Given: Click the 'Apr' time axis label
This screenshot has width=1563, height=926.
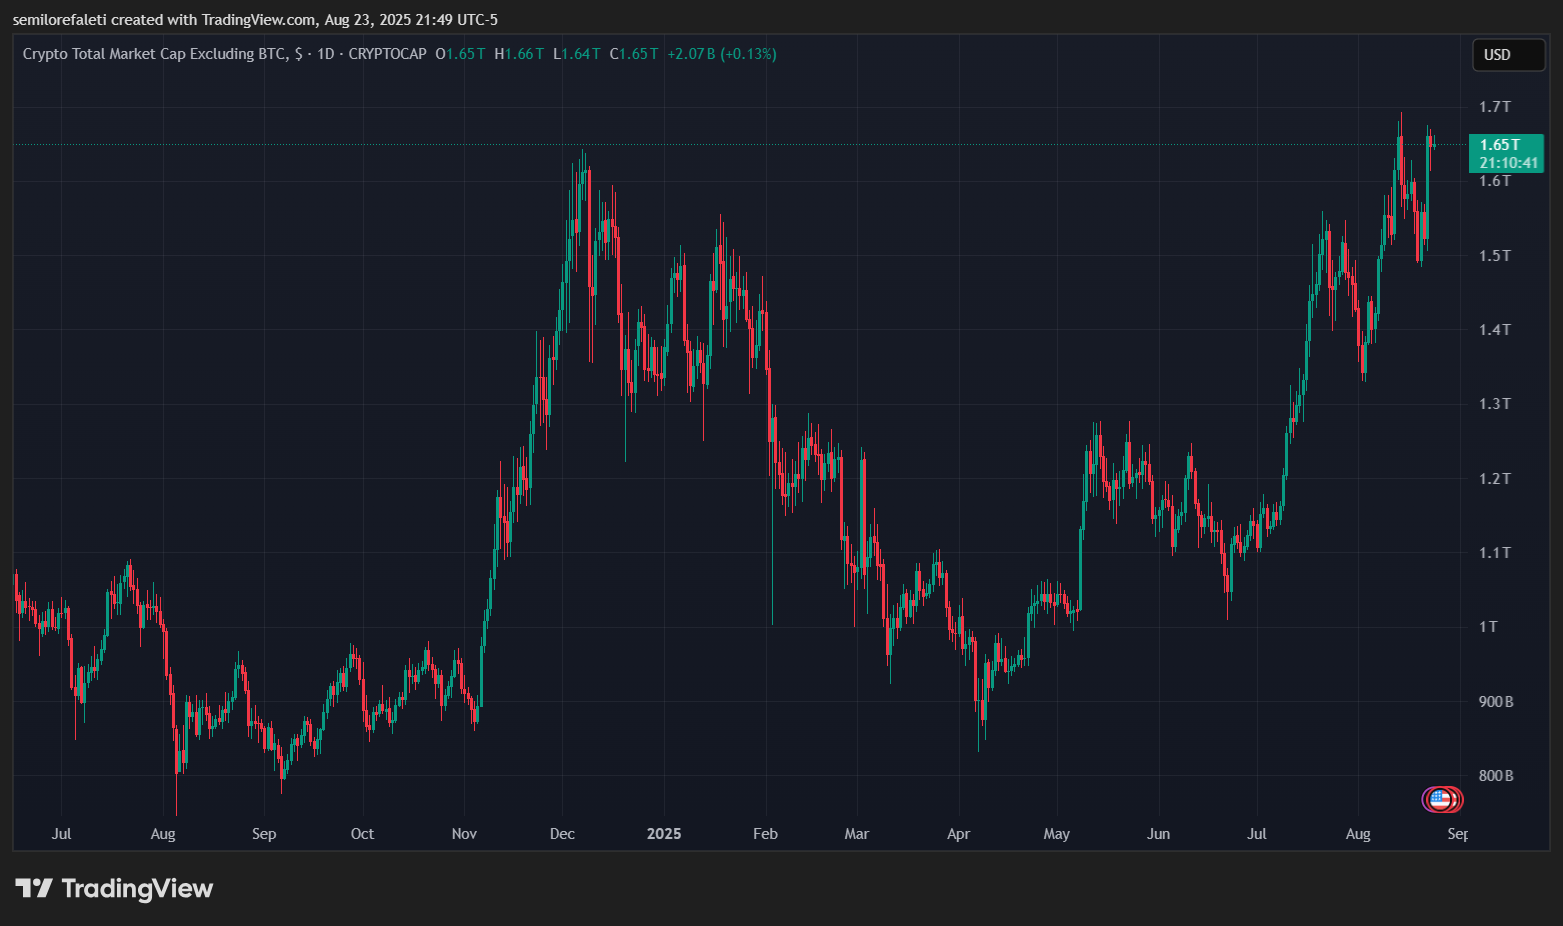Looking at the screenshot, I should (958, 834).
